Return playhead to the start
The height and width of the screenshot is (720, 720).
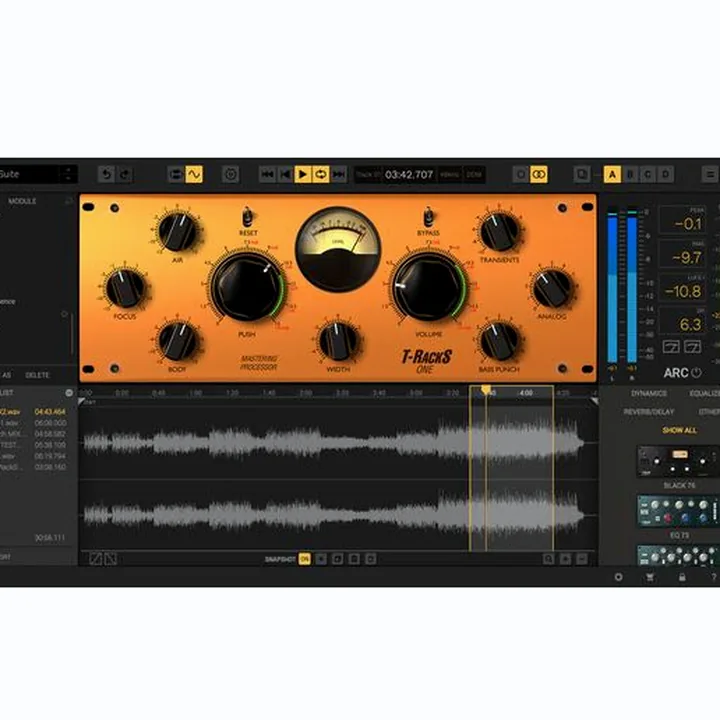[285, 174]
